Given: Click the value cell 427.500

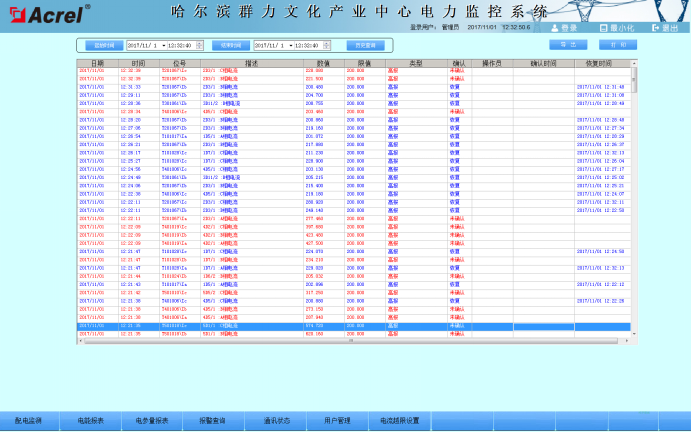Looking at the screenshot, I should (x=314, y=243).
